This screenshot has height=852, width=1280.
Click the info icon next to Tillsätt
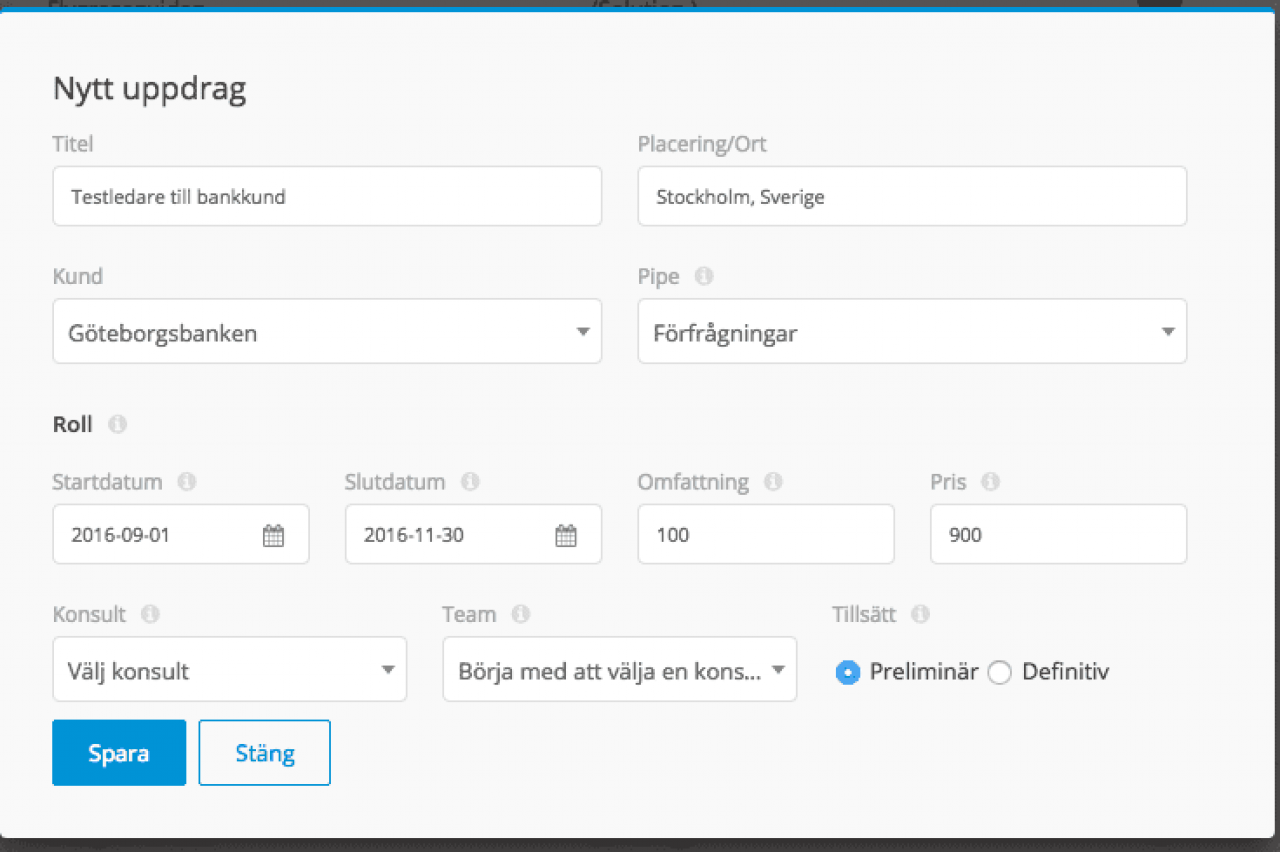[920, 614]
